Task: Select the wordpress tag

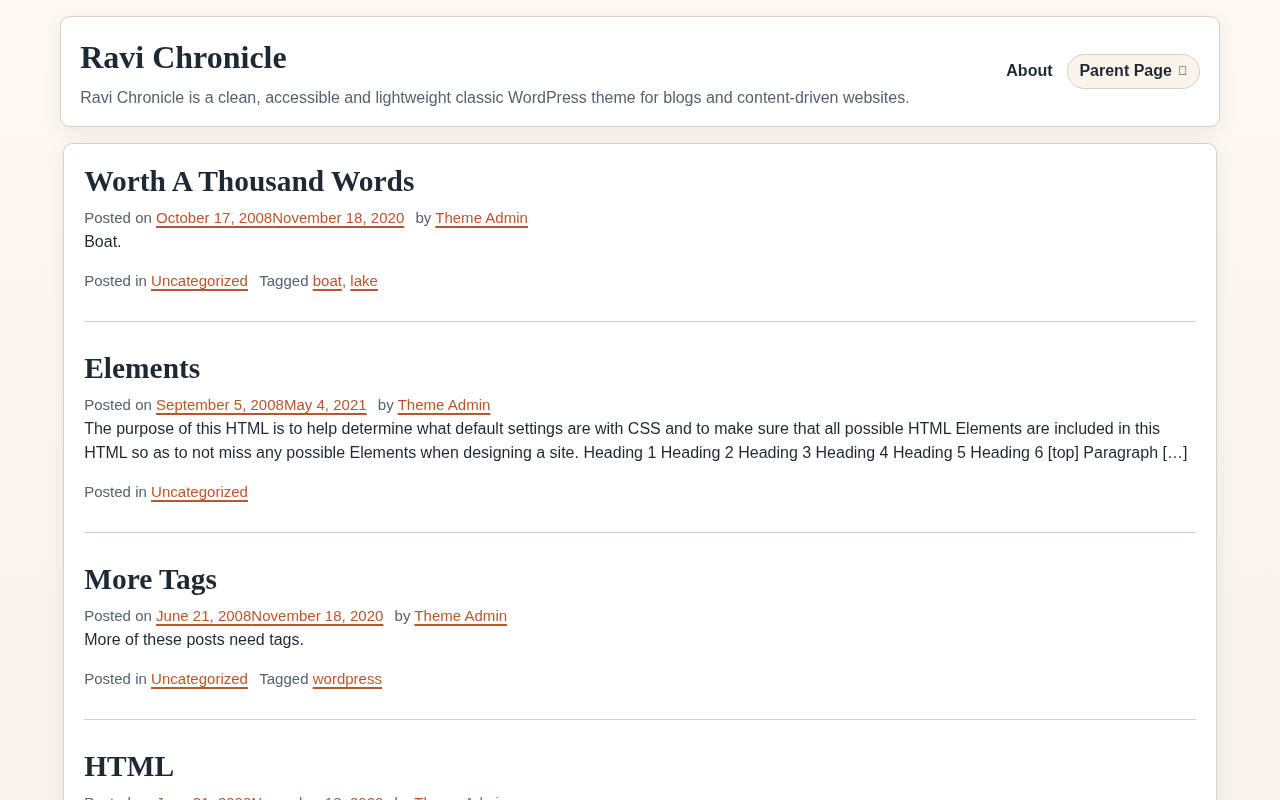Action: click(x=347, y=679)
